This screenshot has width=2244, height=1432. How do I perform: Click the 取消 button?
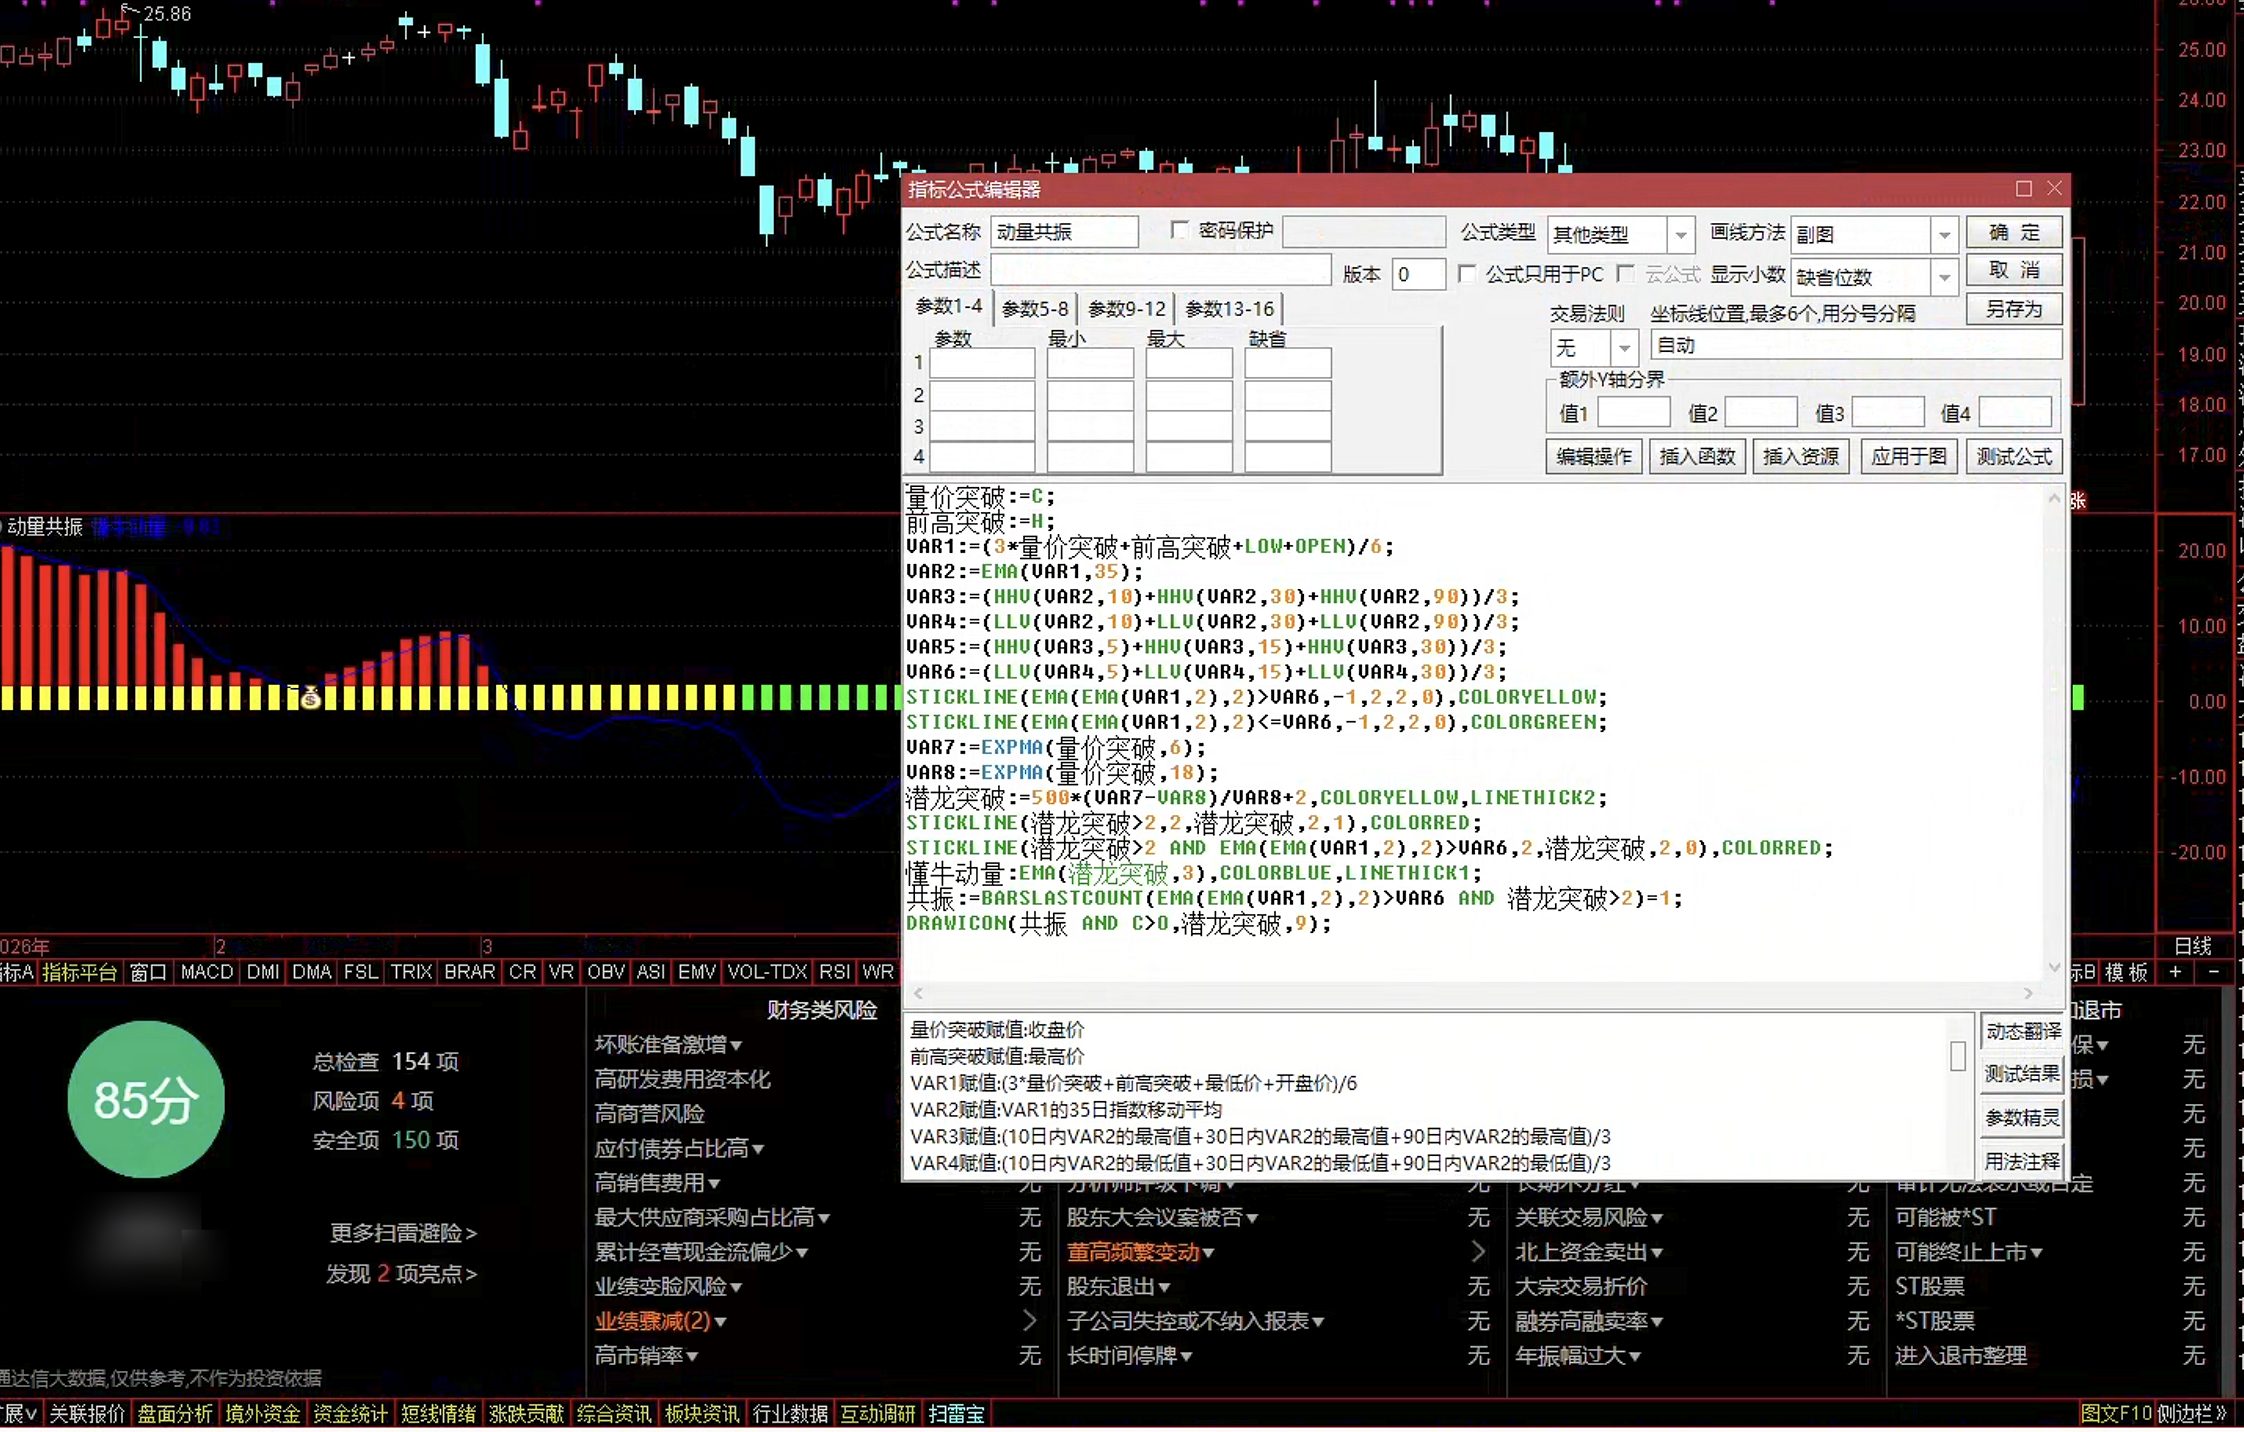pyautogui.click(x=2014, y=270)
